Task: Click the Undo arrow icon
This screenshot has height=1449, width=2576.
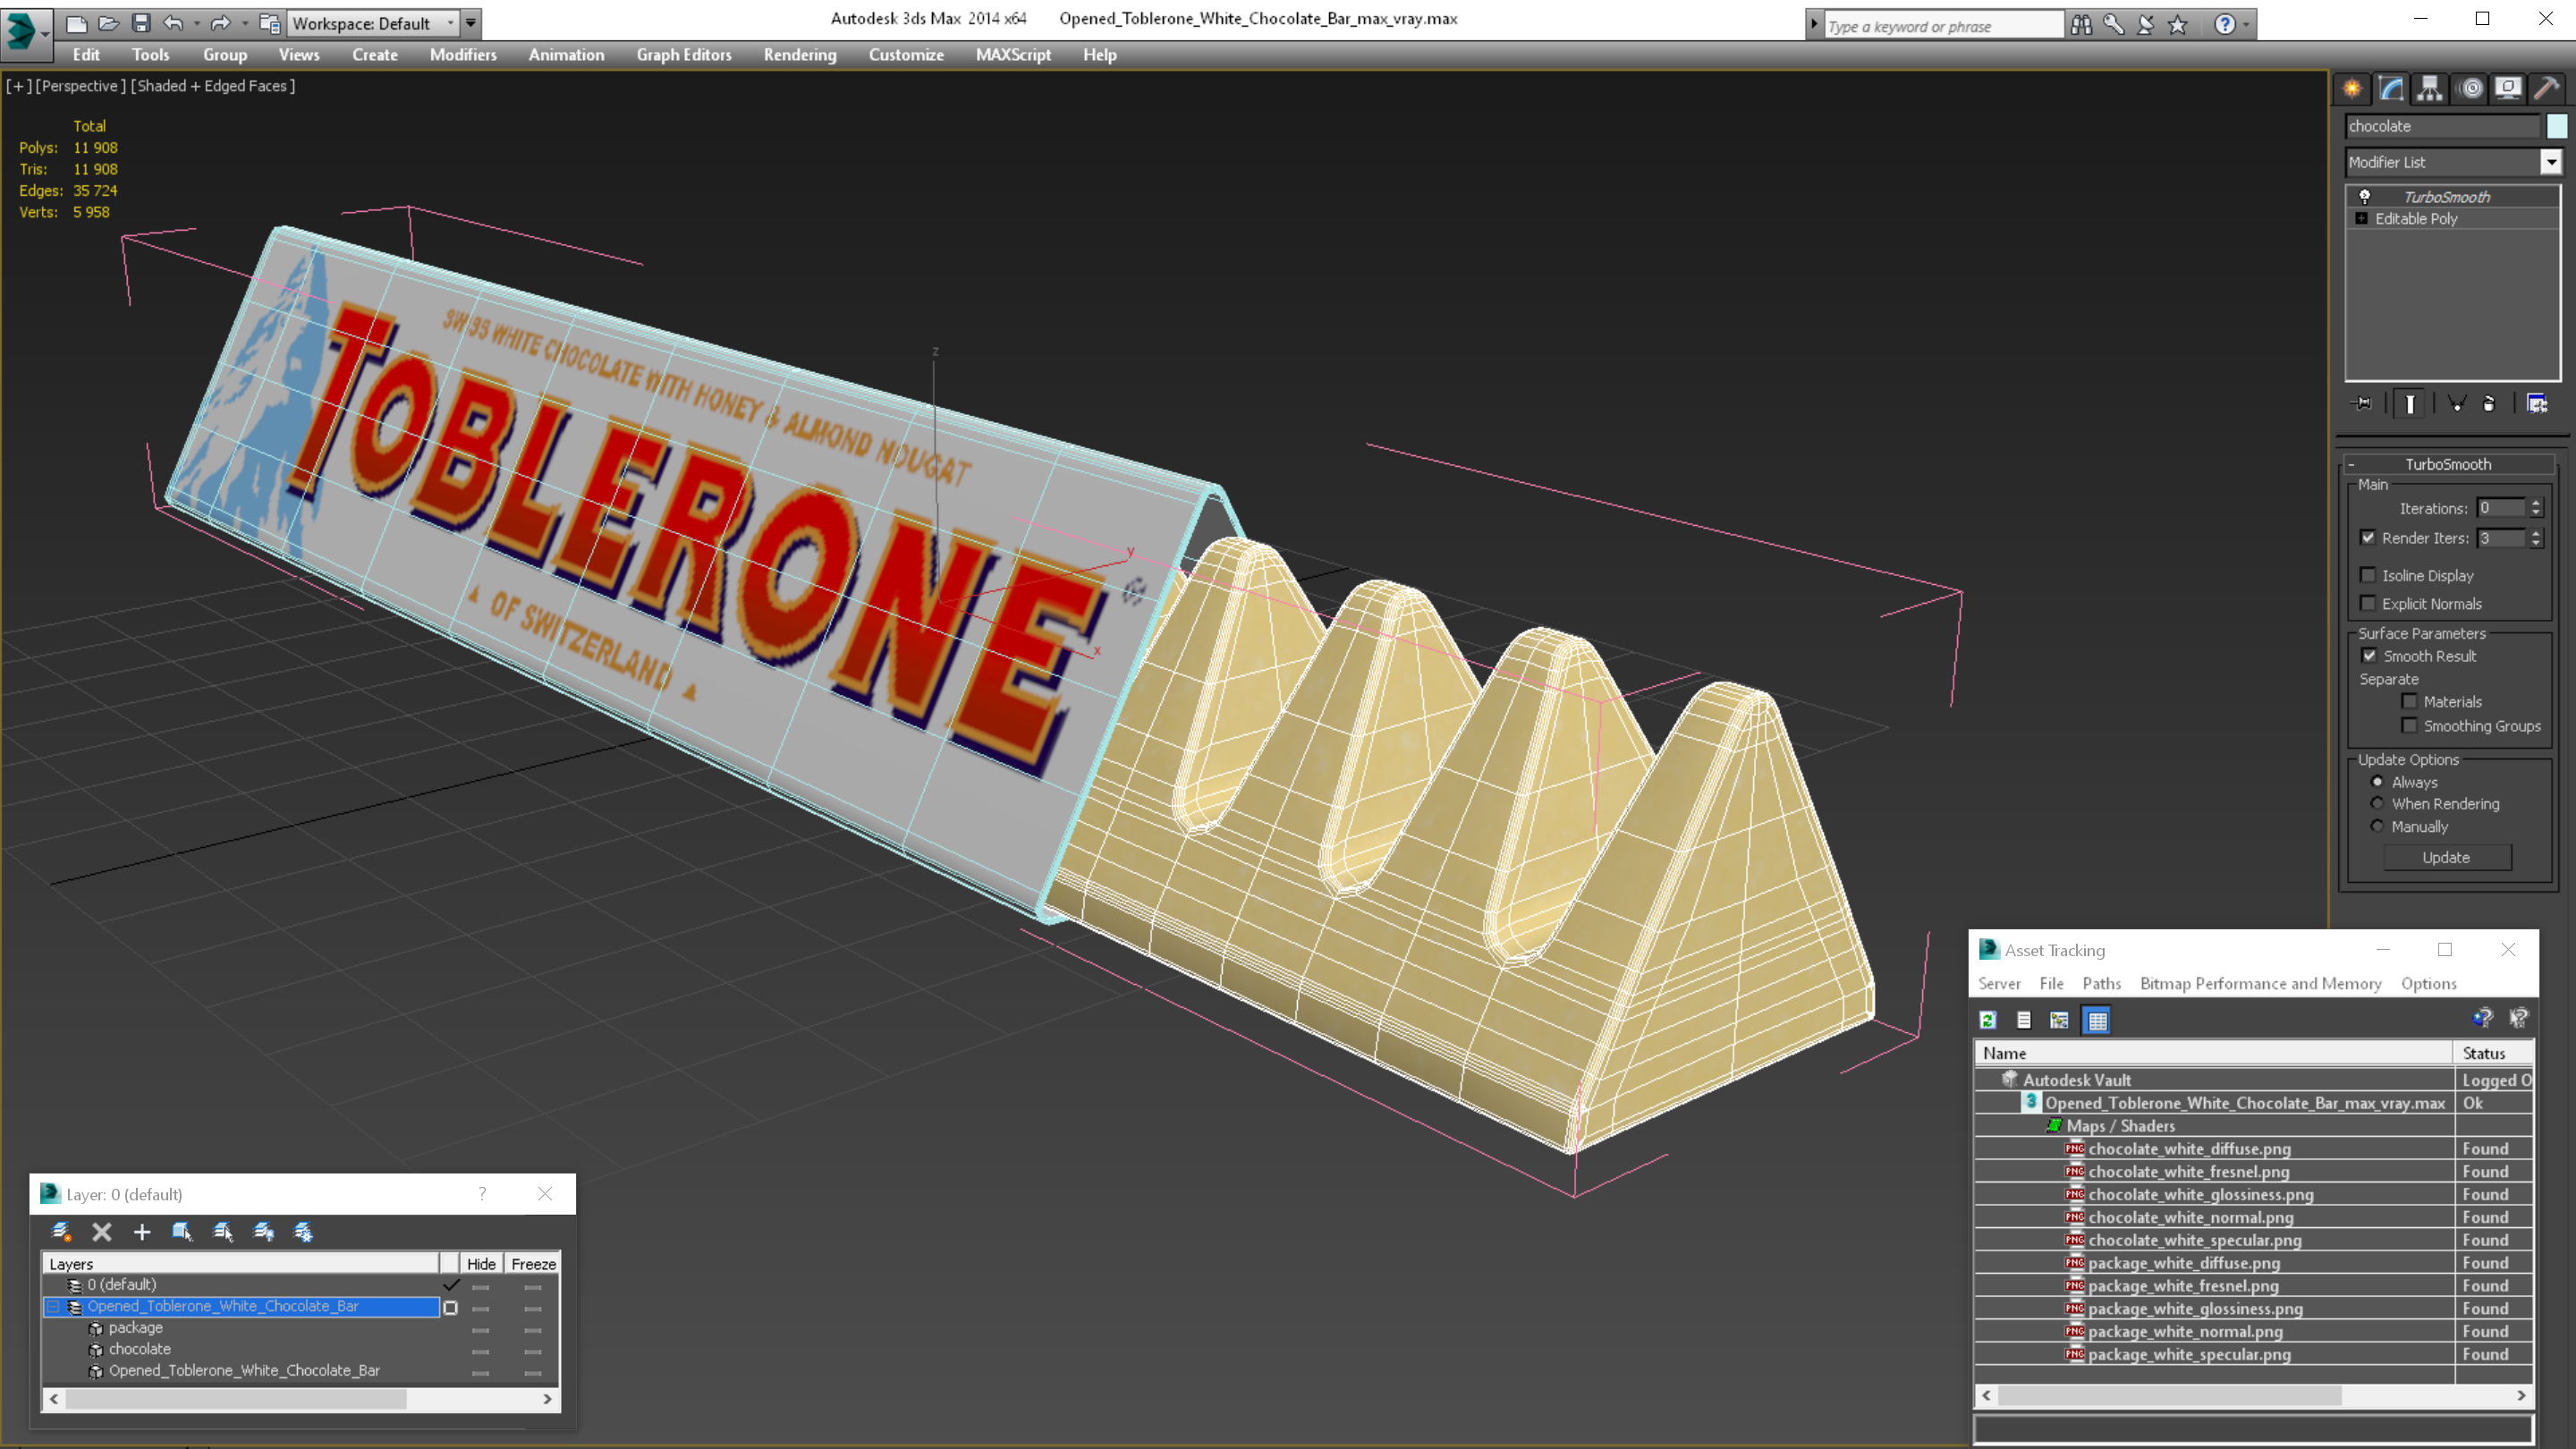Action: click(174, 23)
